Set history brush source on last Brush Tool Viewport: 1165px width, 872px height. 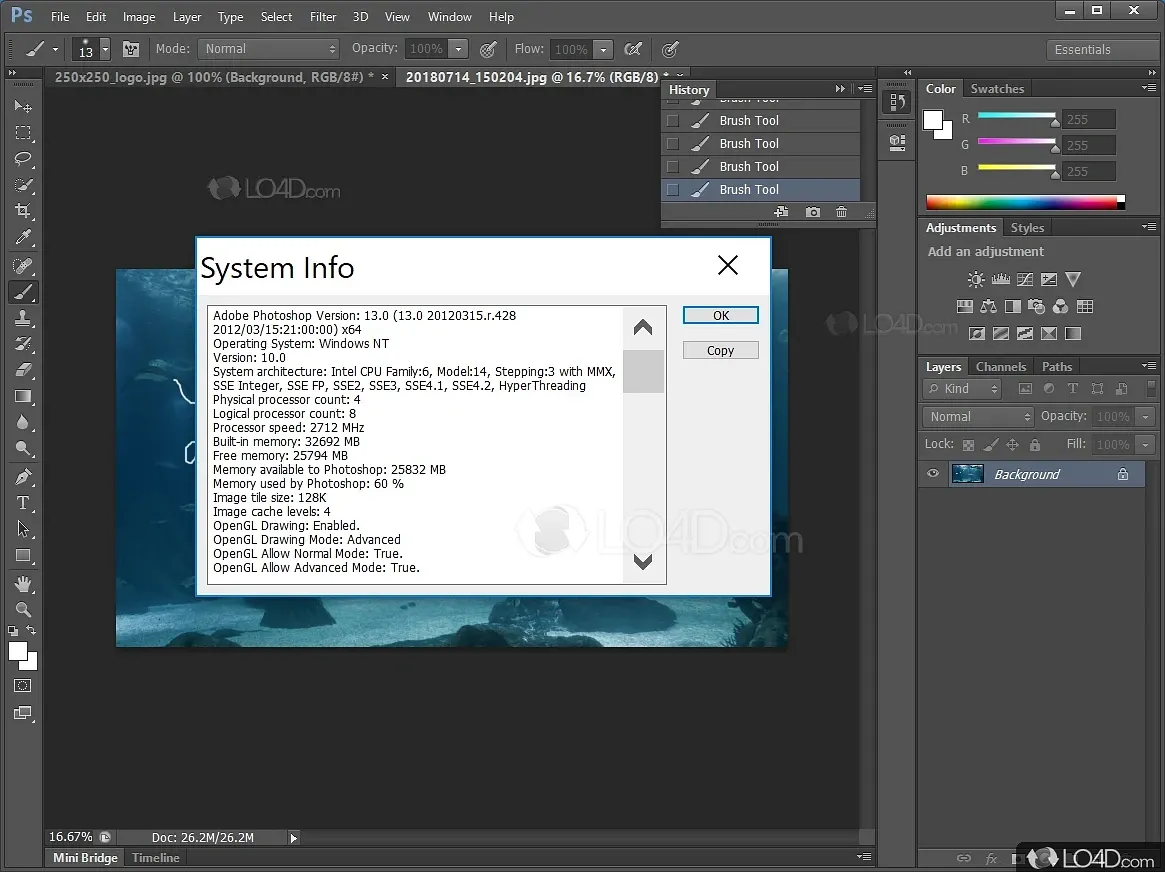pyautogui.click(x=673, y=189)
